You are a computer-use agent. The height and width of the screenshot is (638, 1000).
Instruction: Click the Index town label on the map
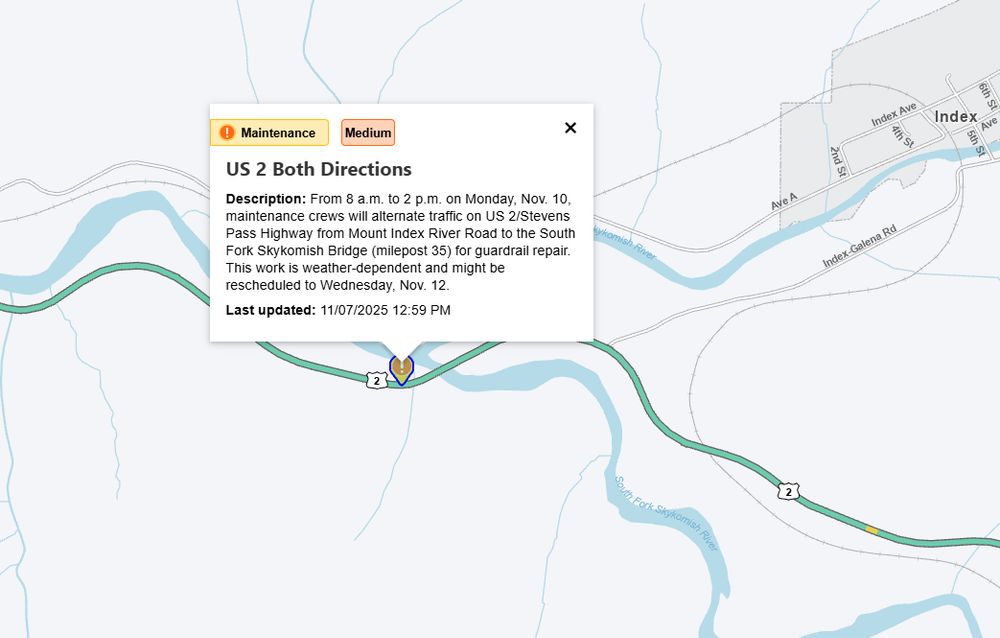[955, 117]
